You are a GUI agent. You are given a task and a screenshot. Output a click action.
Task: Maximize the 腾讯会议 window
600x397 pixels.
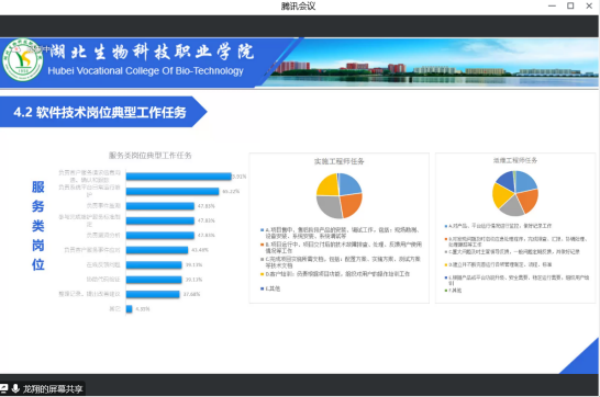(x=570, y=6)
